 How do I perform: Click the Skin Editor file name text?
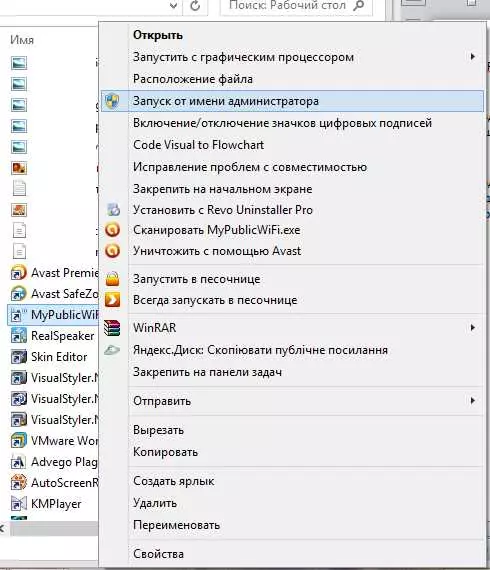point(59,357)
